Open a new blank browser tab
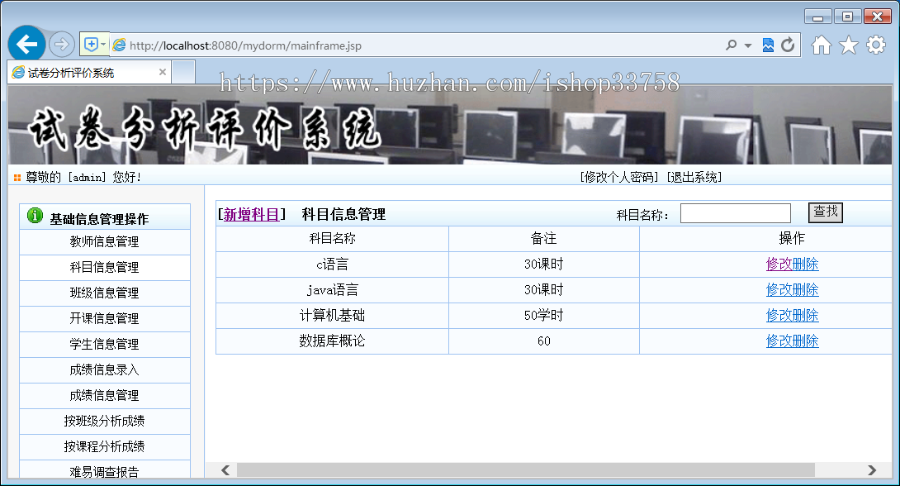 (x=183, y=73)
